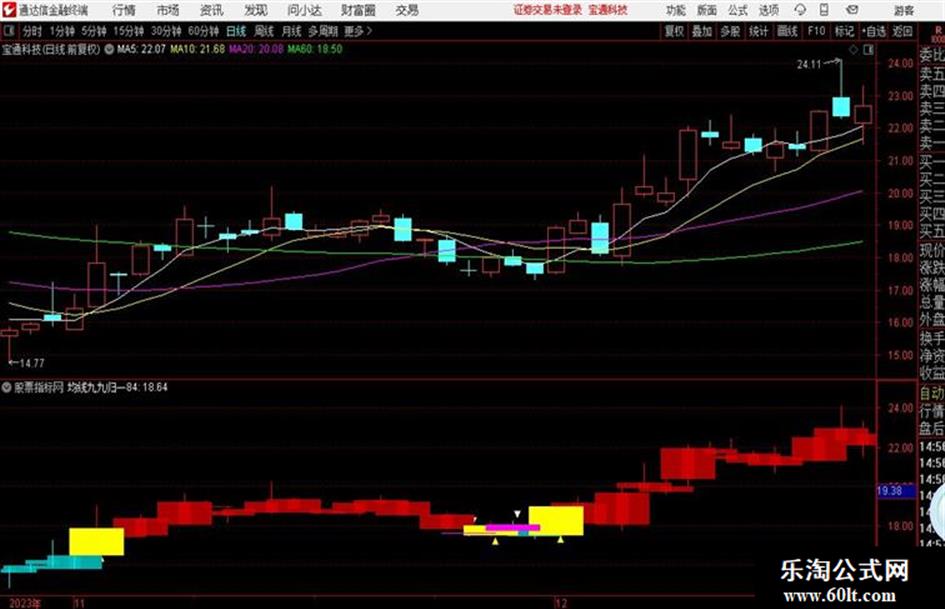Open the 财富圈 menu
The width and height of the screenshot is (945, 609).
[x=358, y=10]
